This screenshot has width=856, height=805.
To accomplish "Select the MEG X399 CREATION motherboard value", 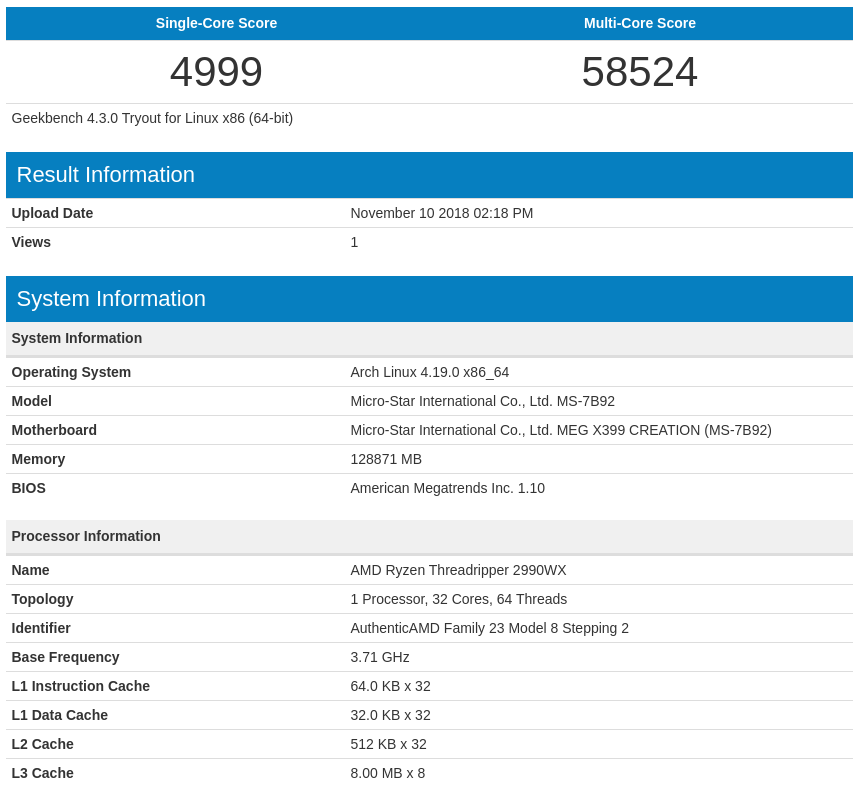I will pyautogui.click(x=561, y=430).
